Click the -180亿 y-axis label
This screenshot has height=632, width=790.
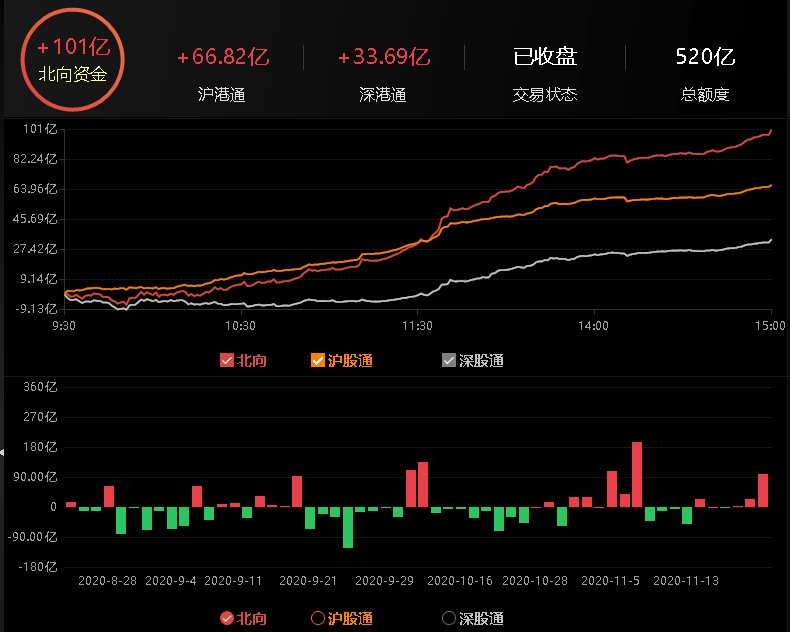pyautogui.click(x=38, y=567)
